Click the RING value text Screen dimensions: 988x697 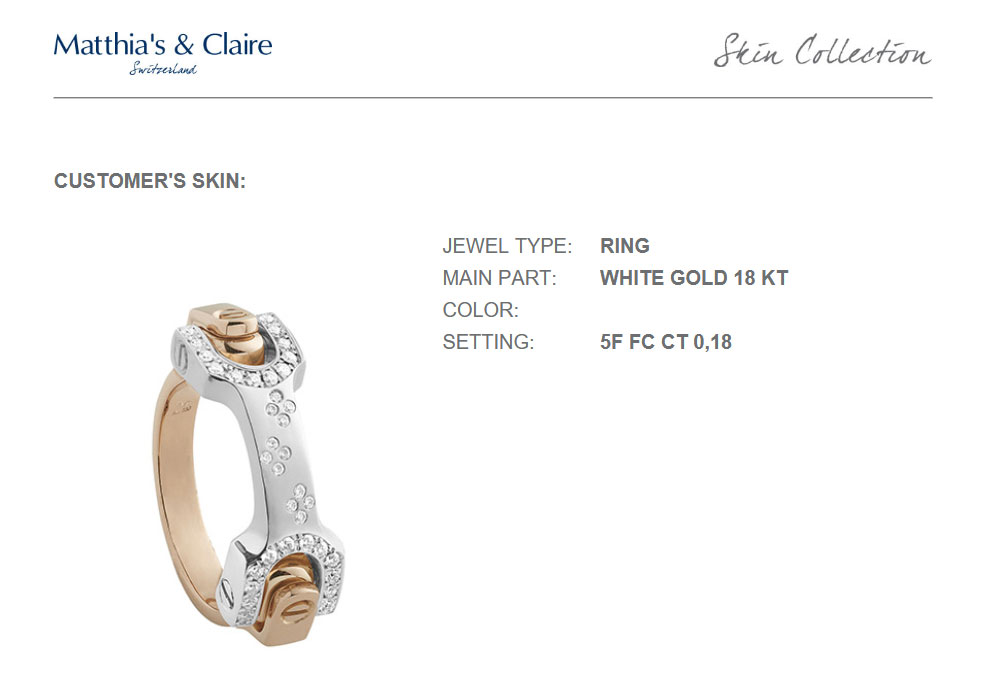tap(624, 246)
